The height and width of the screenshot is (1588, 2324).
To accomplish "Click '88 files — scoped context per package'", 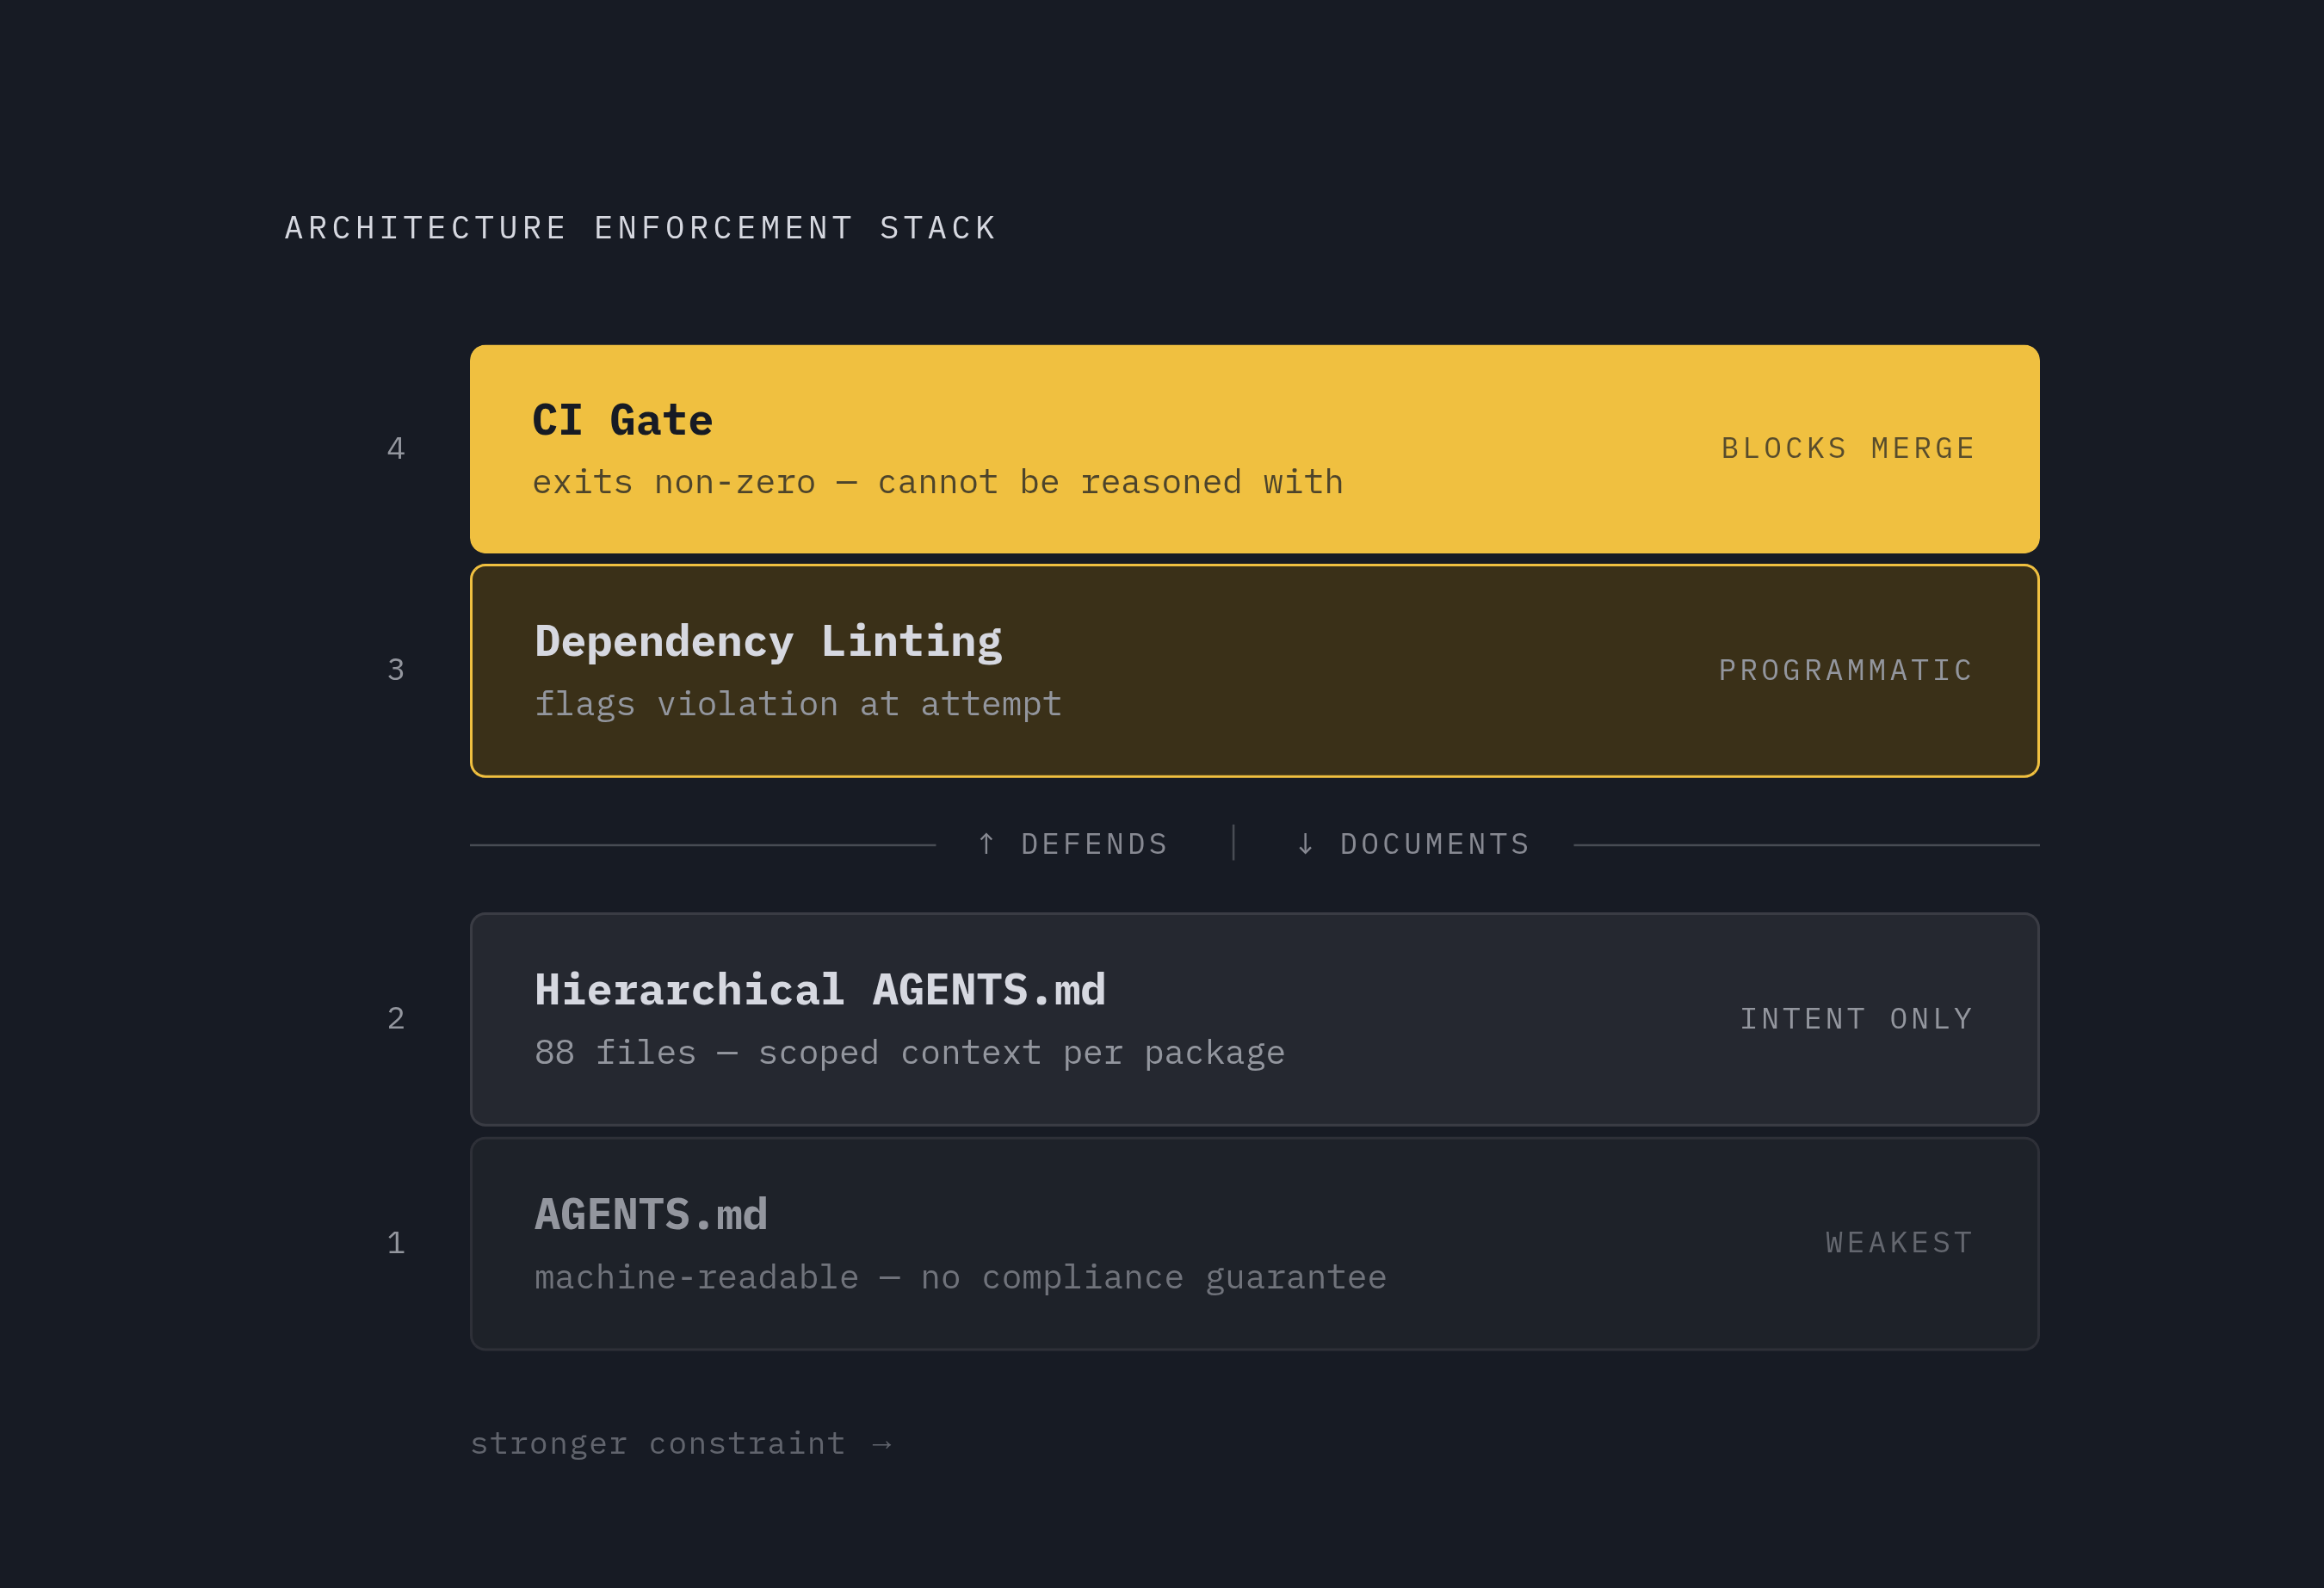I will (x=910, y=1053).
